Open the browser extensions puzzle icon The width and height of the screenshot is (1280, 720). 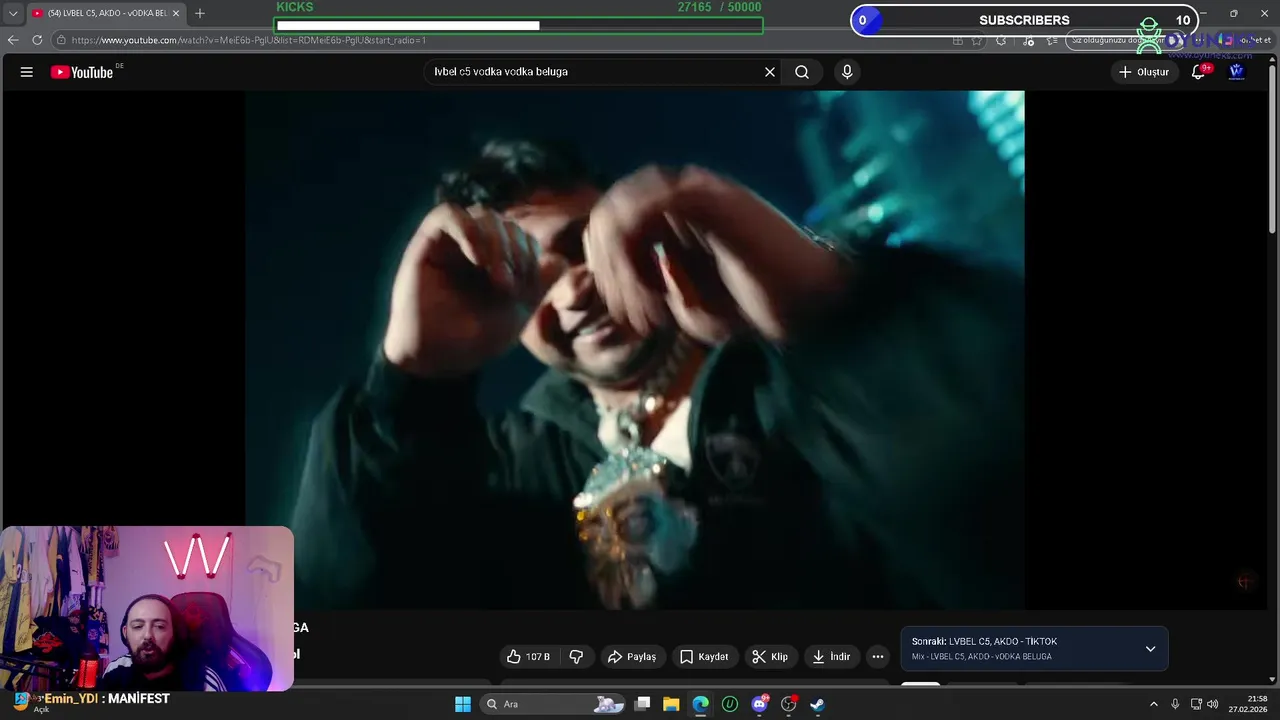tap(1001, 40)
